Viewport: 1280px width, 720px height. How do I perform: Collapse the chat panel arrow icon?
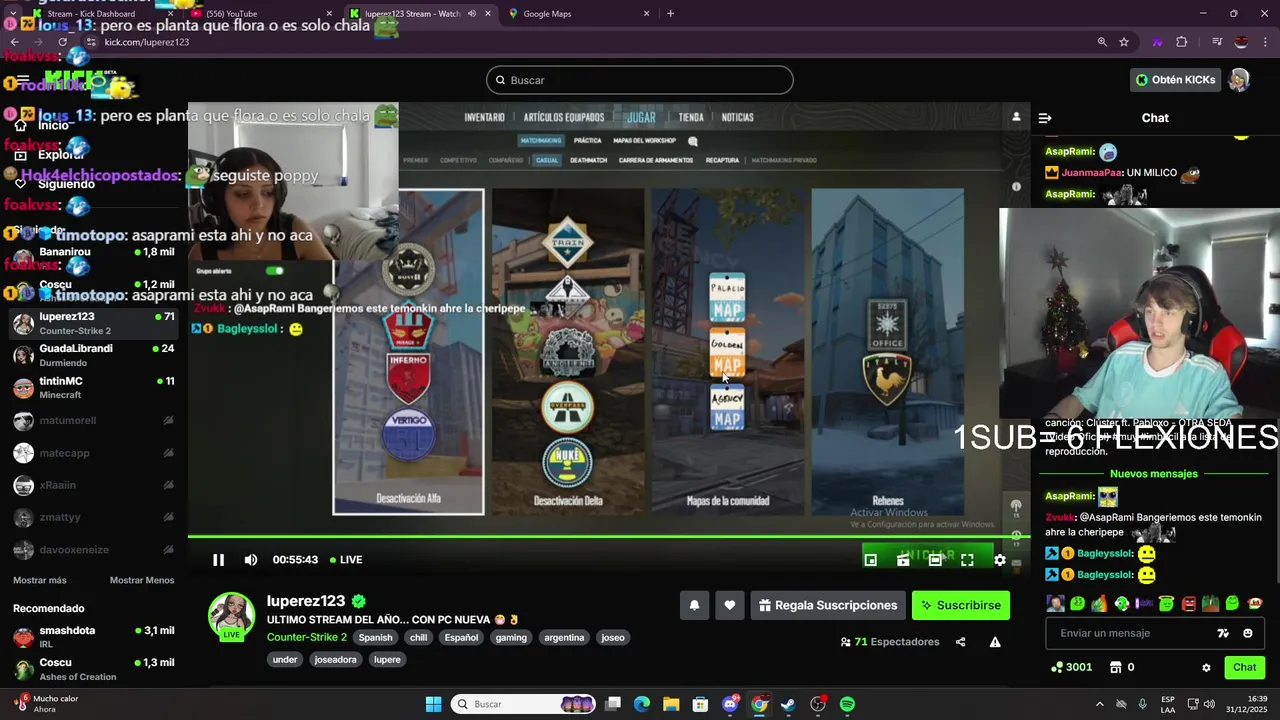click(1045, 118)
